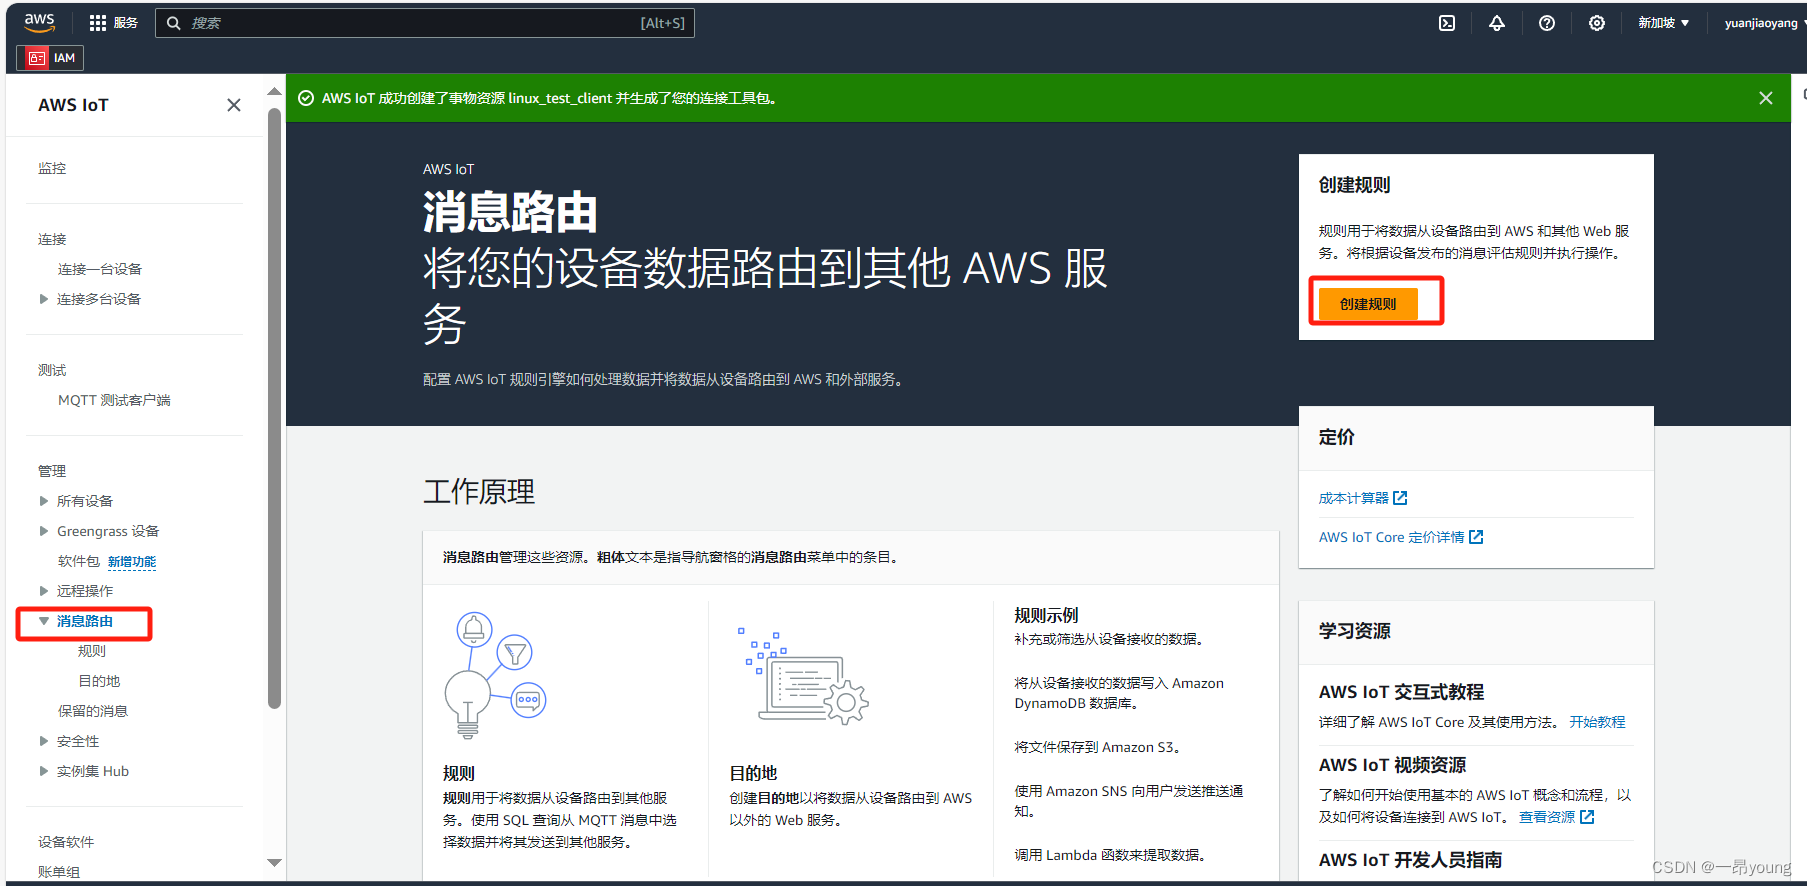Image resolution: width=1807 pixels, height=886 pixels.
Task: Open the 新加坡 region dropdown
Action: pyautogui.click(x=1663, y=23)
